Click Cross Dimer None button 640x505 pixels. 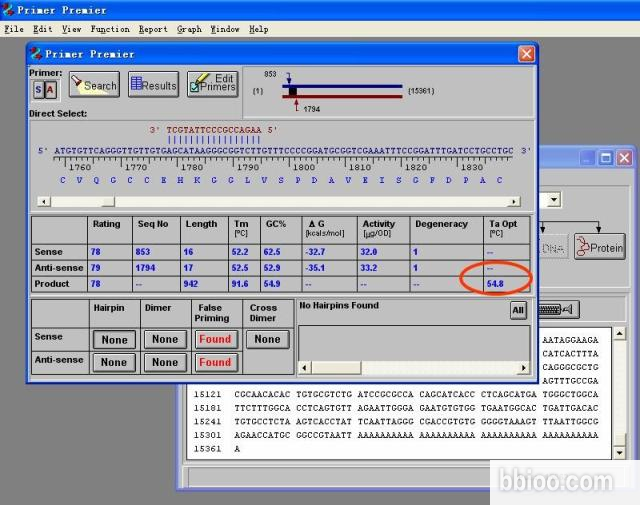point(267,339)
